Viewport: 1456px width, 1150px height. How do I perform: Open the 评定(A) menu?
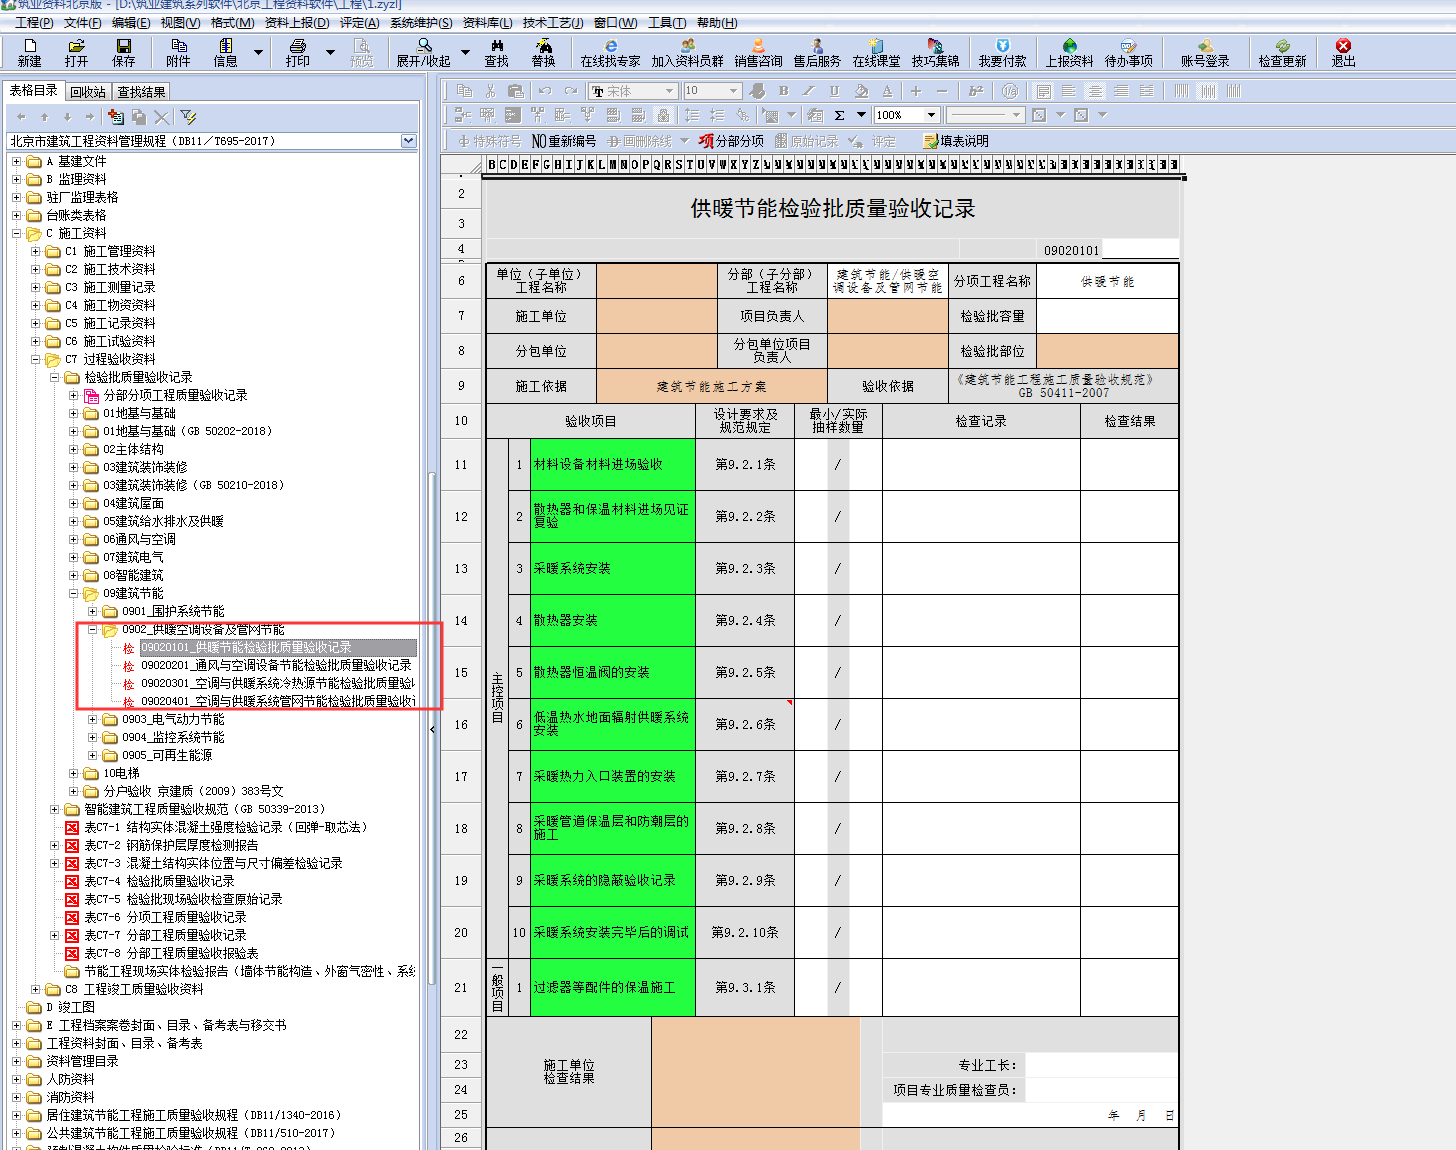(x=359, y=22)
